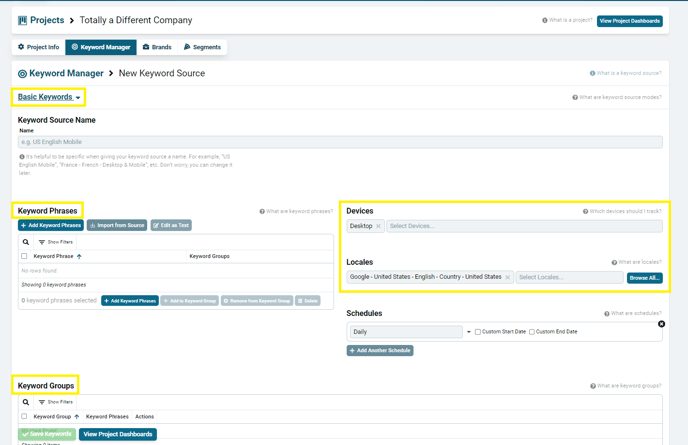
Task: Click Add Keyword Phrases button above table
Action: point(51,225)
